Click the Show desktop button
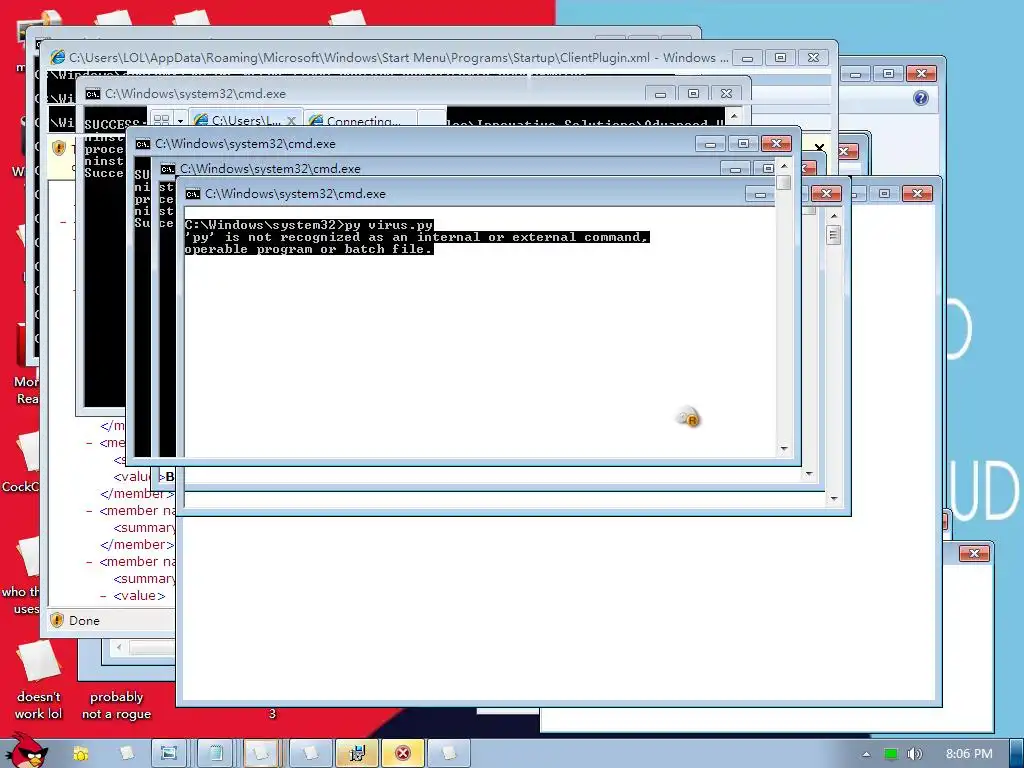Image resolution: width=1024 pixels, height=768 pixels. click(x=1017, y=754)
